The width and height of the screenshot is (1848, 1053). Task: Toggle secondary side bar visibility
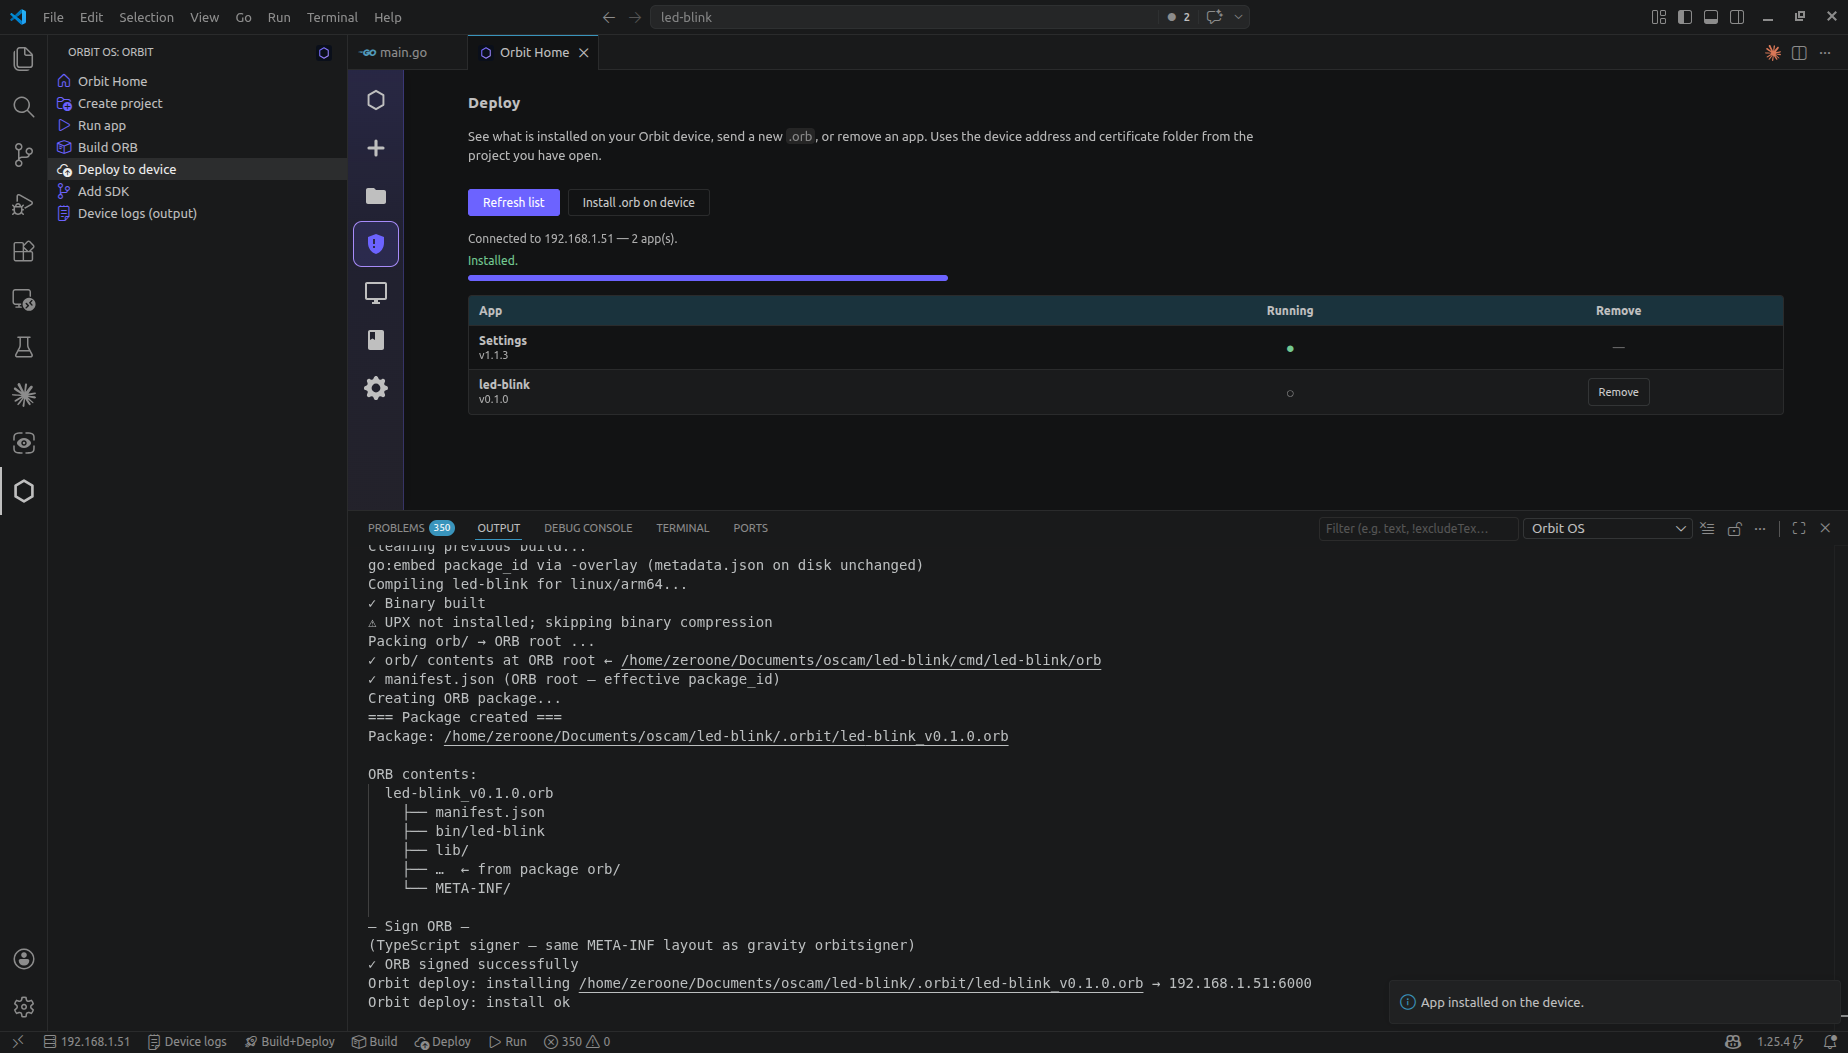tap(1737, 17)
